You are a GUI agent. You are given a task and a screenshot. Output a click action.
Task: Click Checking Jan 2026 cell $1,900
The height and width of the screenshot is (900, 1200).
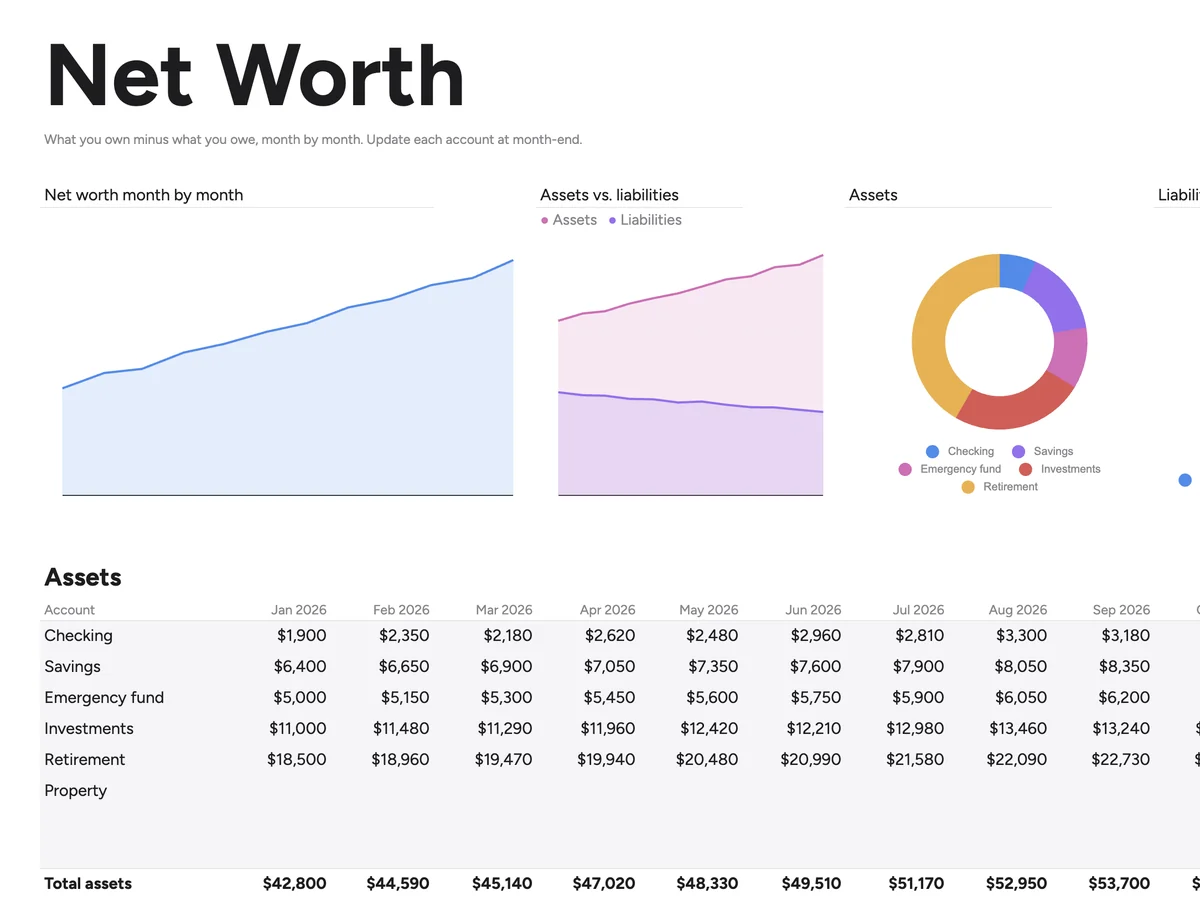[x=302, y=636]
